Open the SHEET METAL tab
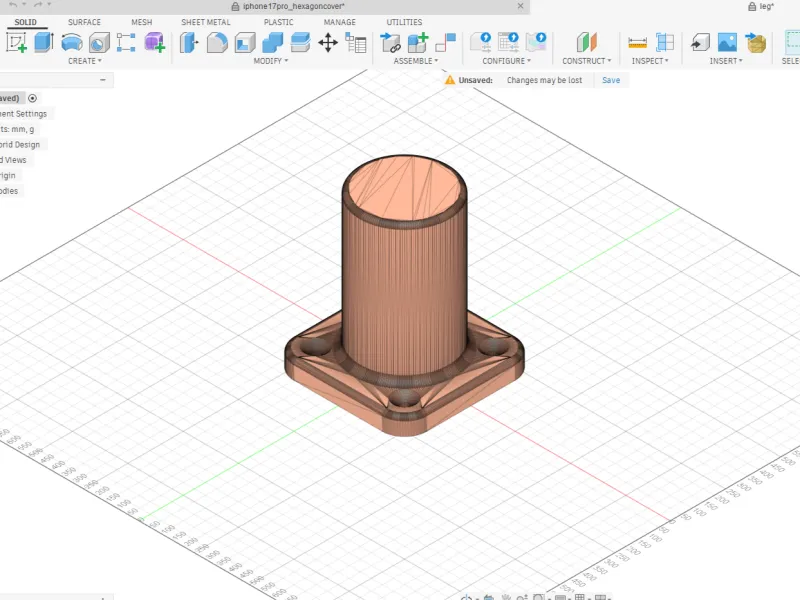 tap(206, 22)
